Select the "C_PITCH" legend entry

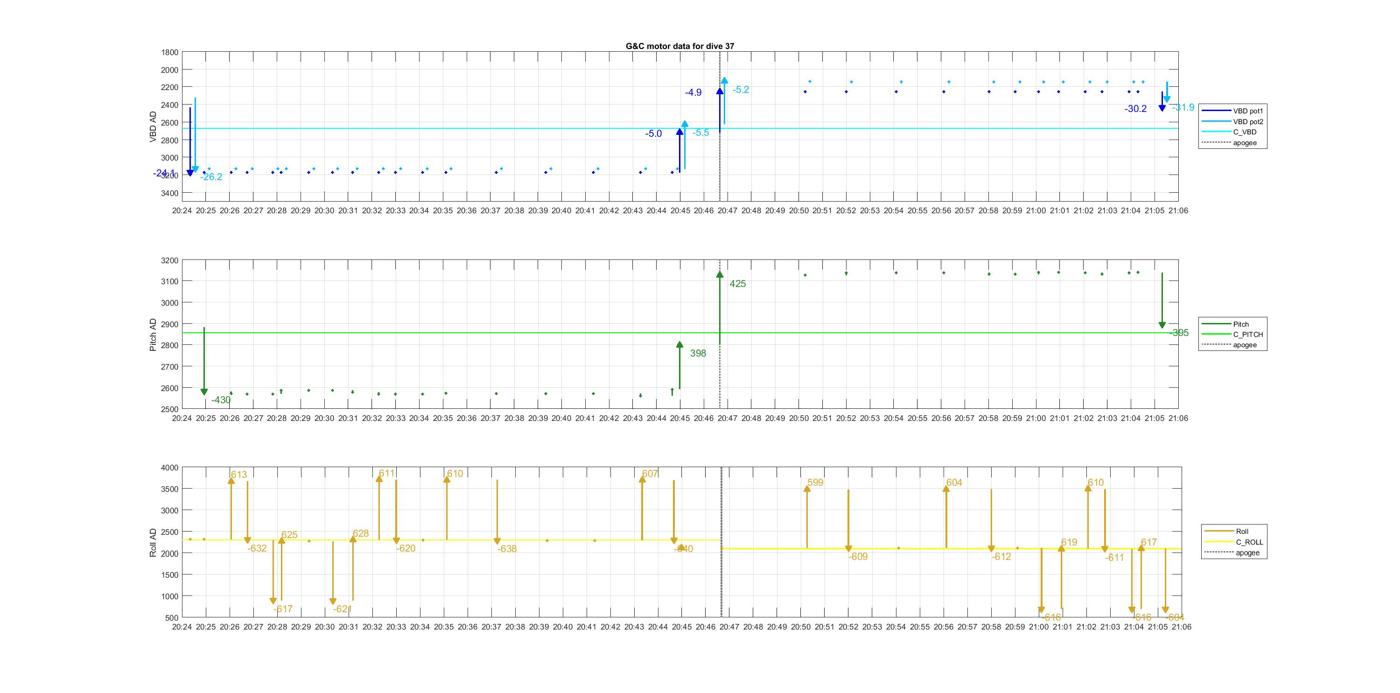coord(1233,334)
